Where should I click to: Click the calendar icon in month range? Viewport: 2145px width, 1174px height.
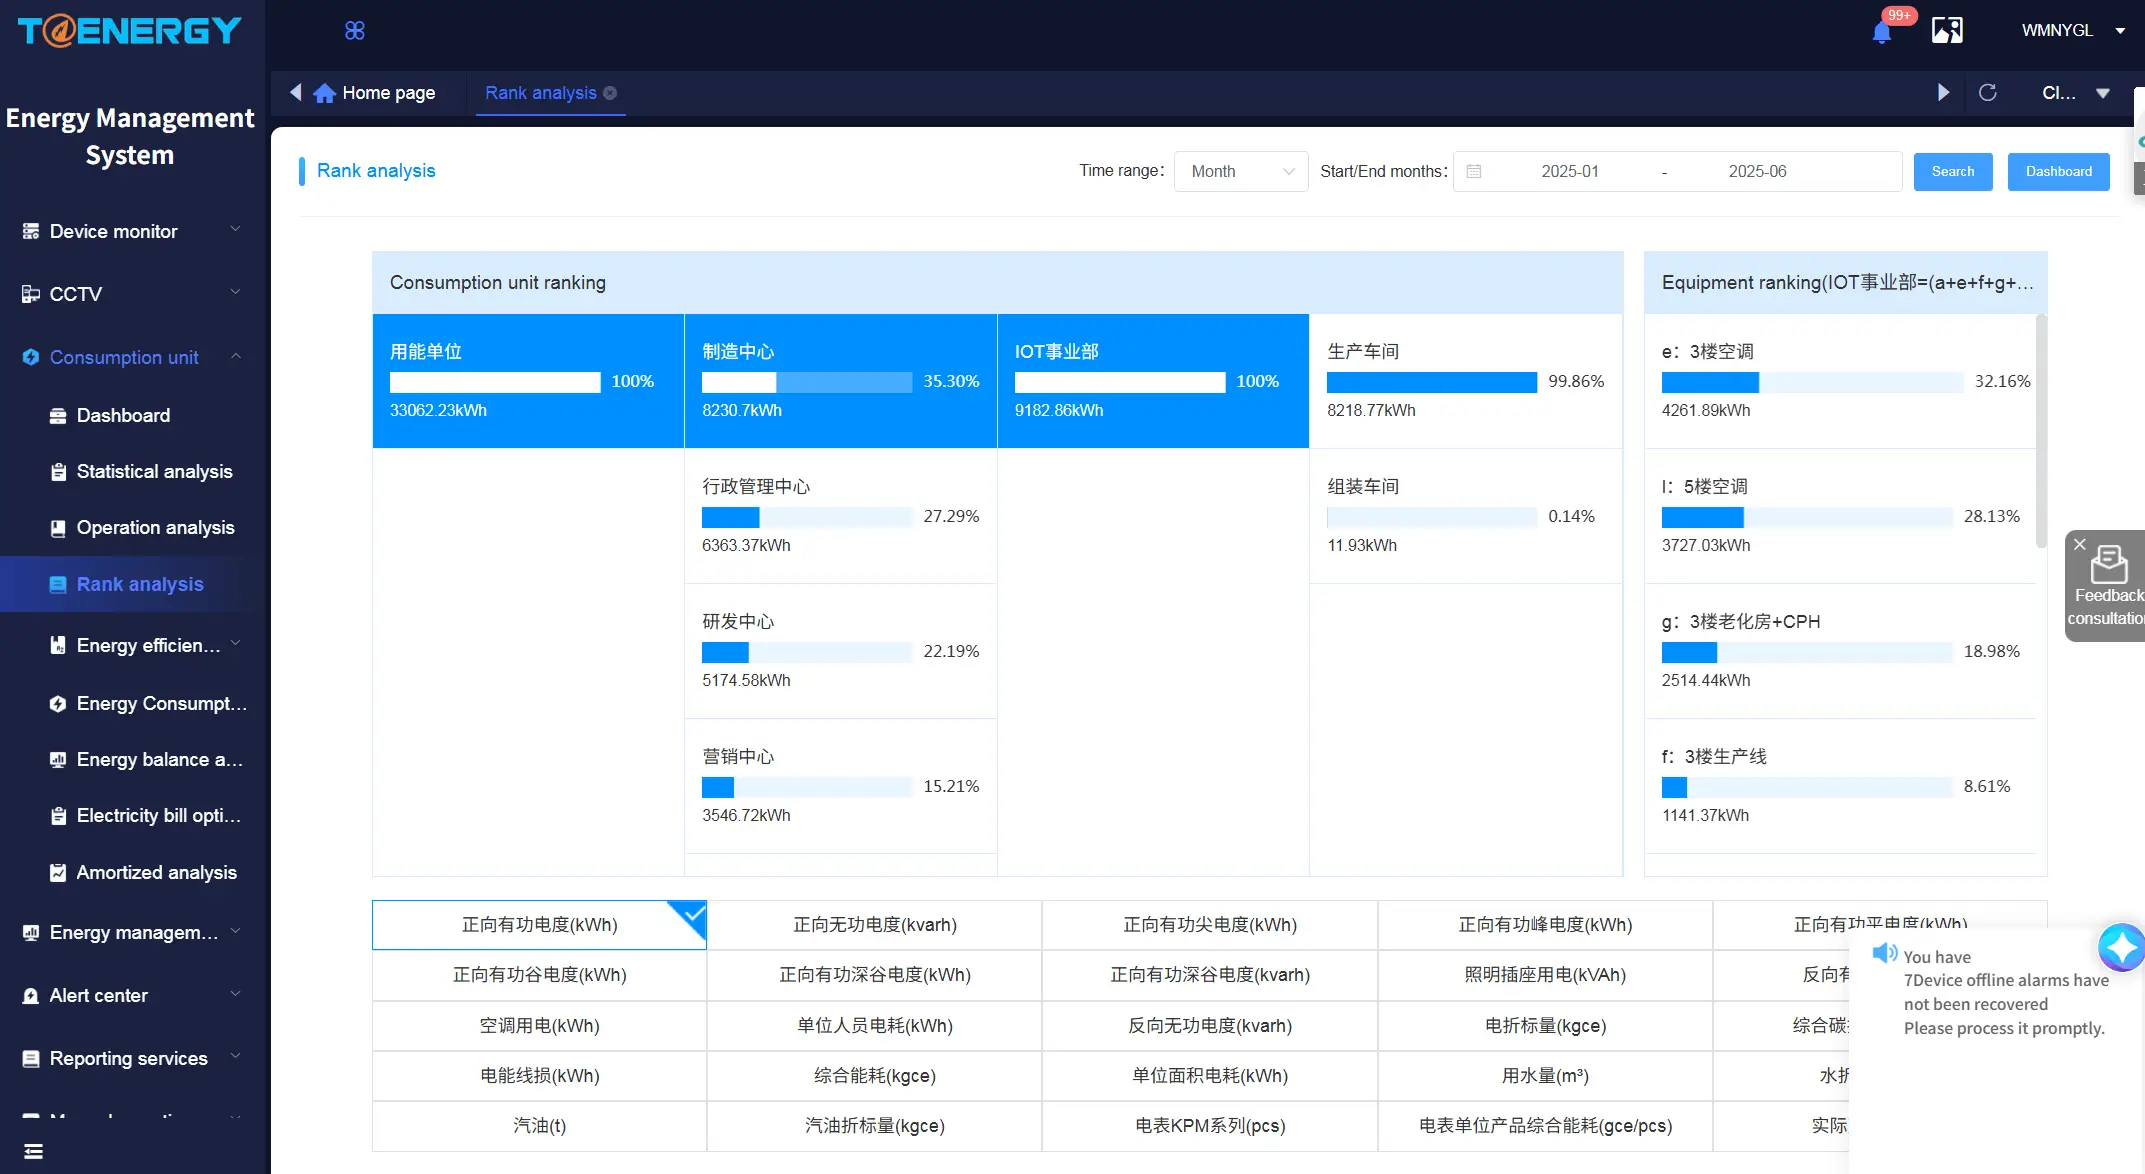[1474, 171]
